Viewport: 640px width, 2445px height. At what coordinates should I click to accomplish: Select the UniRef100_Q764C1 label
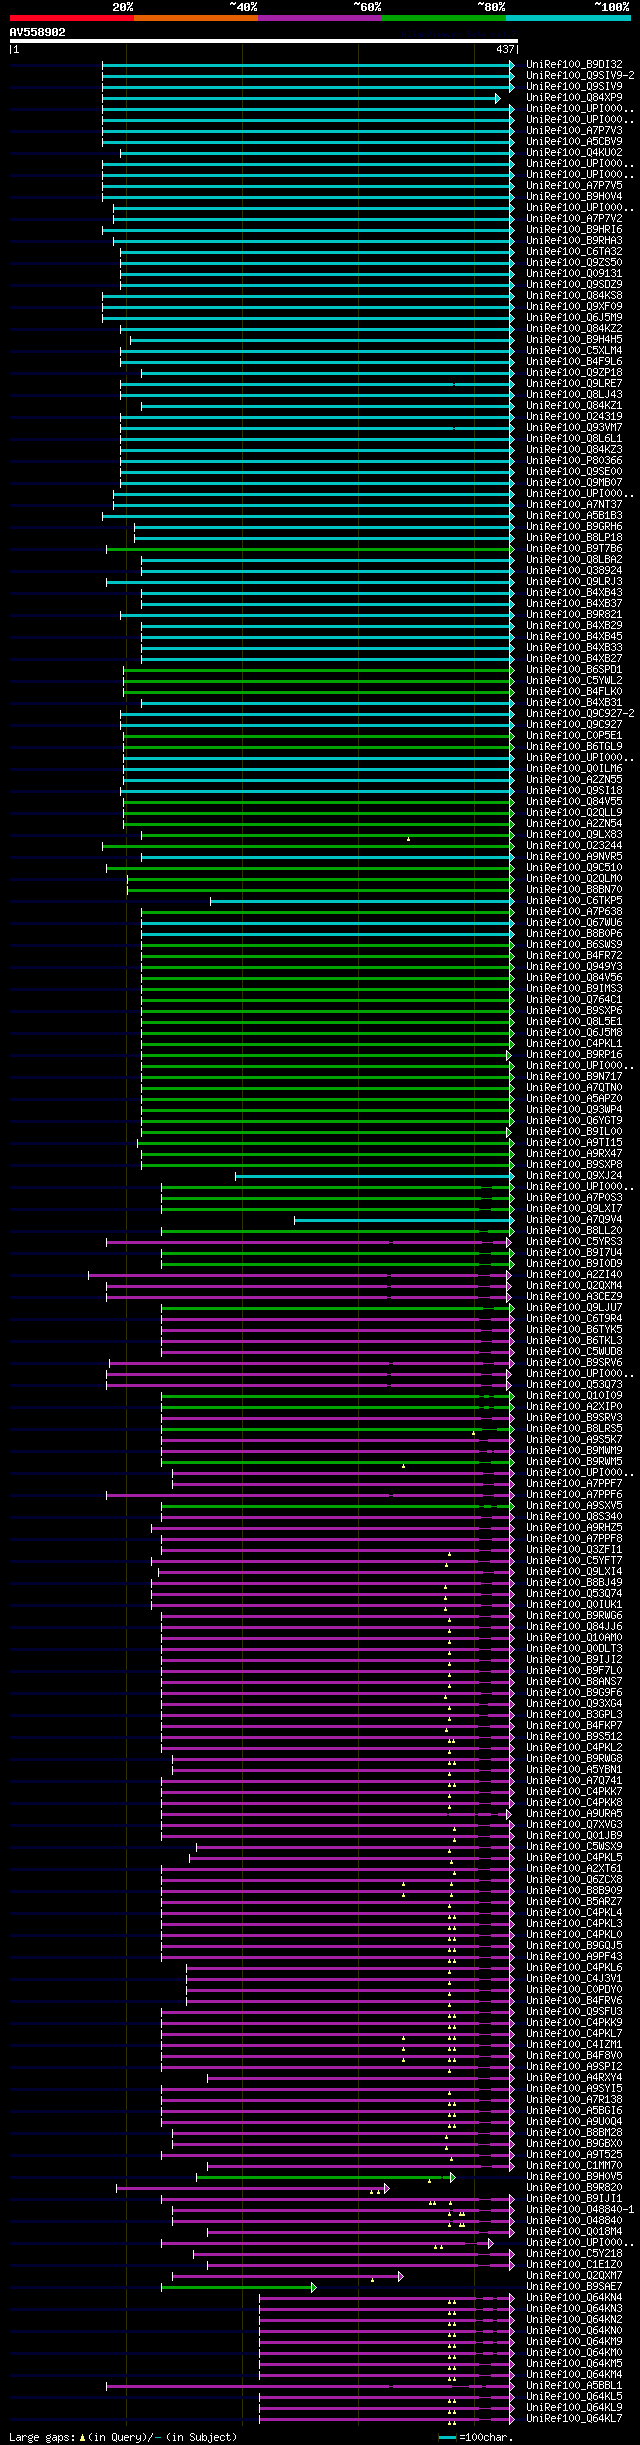[x=574, y=1000]
